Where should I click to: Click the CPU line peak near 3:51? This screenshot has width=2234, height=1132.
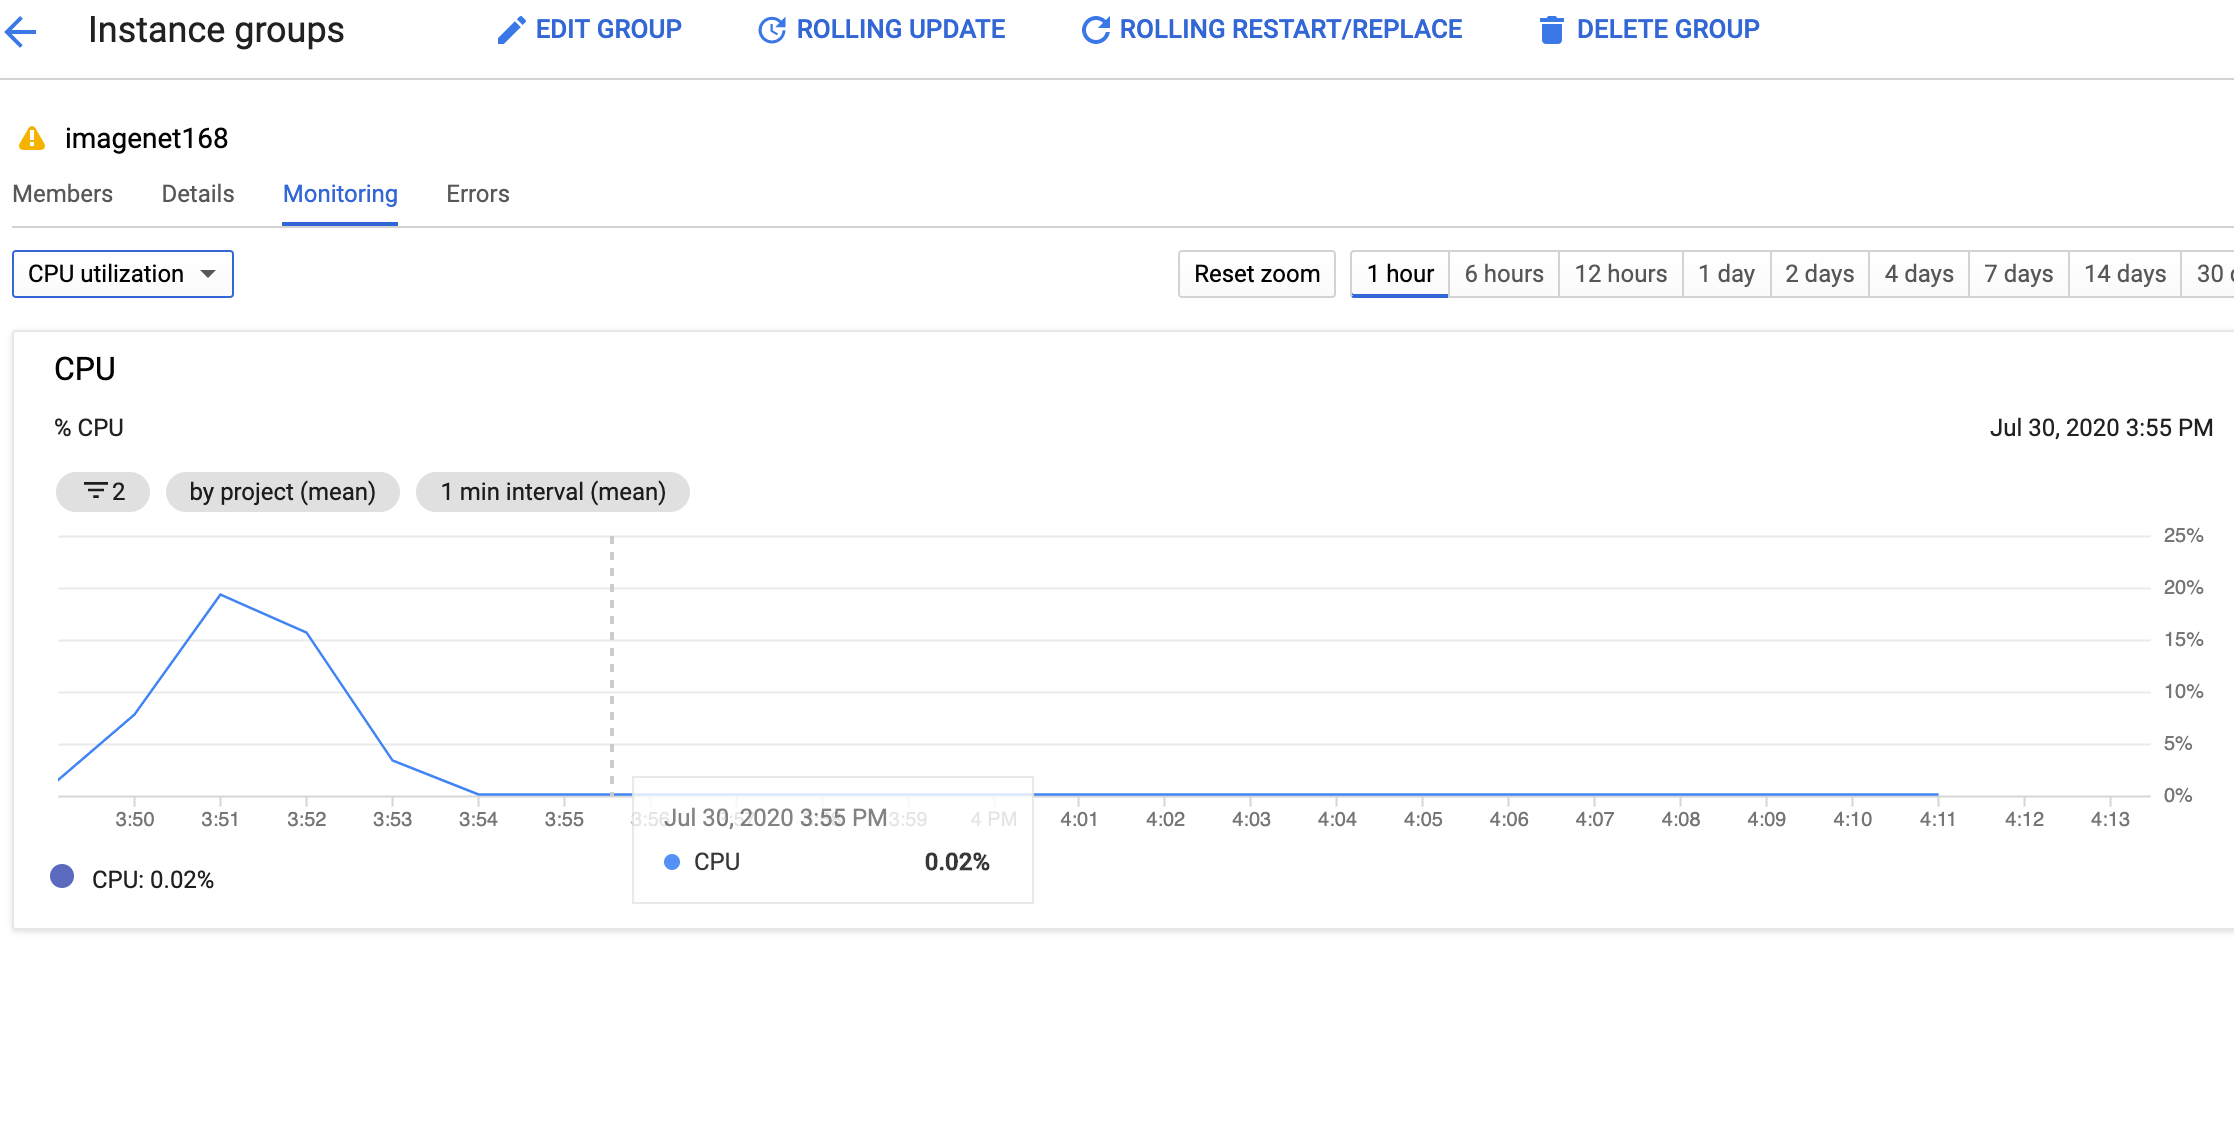coord(220,595)
